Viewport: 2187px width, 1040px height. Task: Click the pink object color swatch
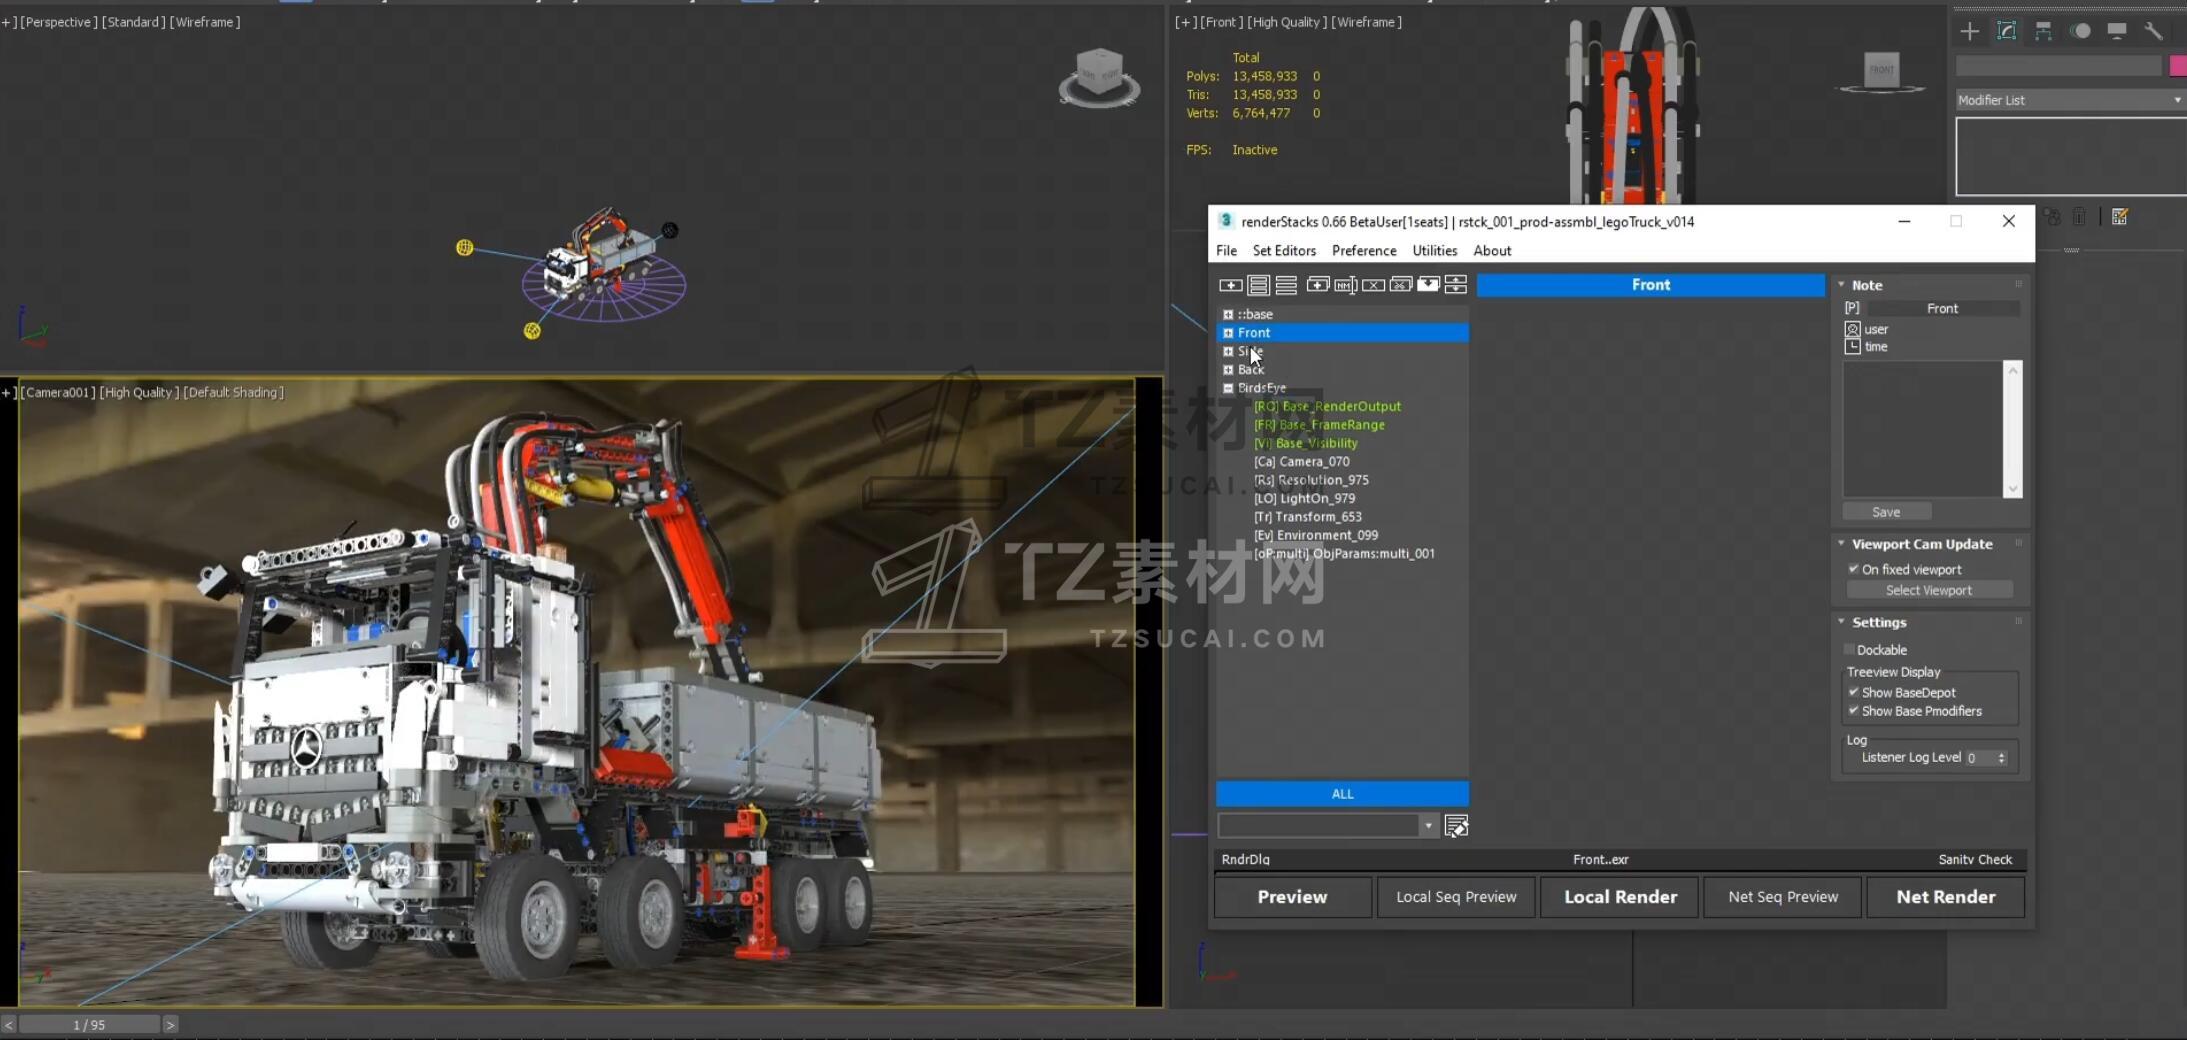[x=2177, y=66]
